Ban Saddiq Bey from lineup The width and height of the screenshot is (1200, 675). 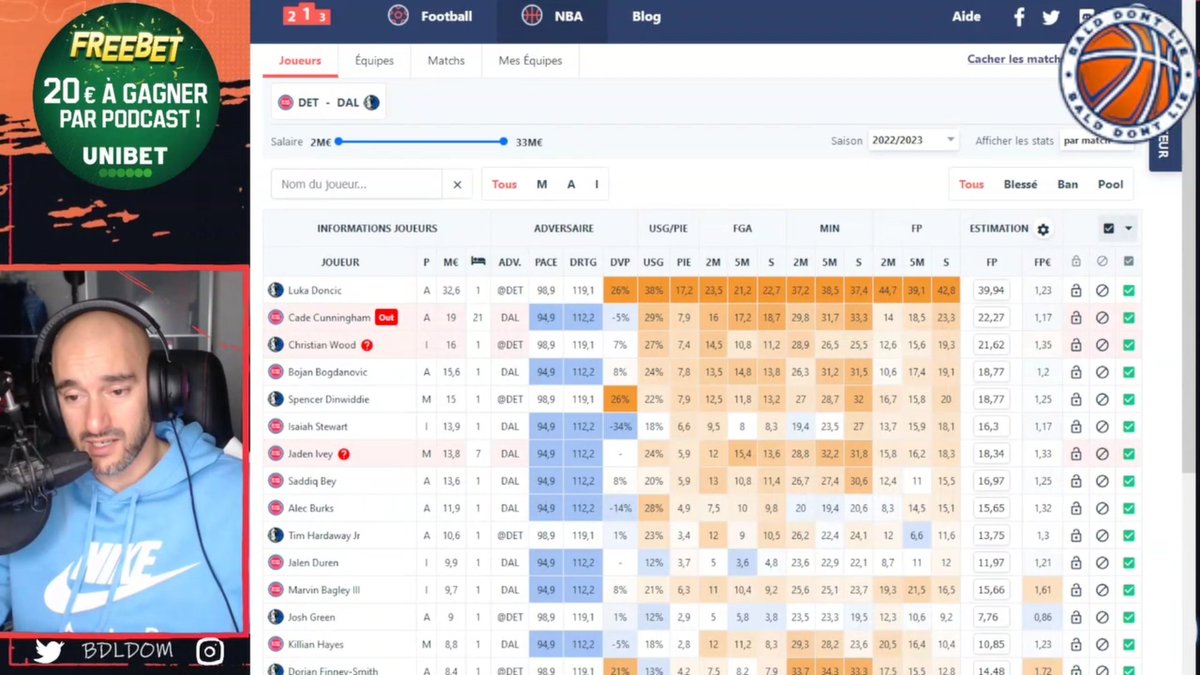click(1102, 481)
